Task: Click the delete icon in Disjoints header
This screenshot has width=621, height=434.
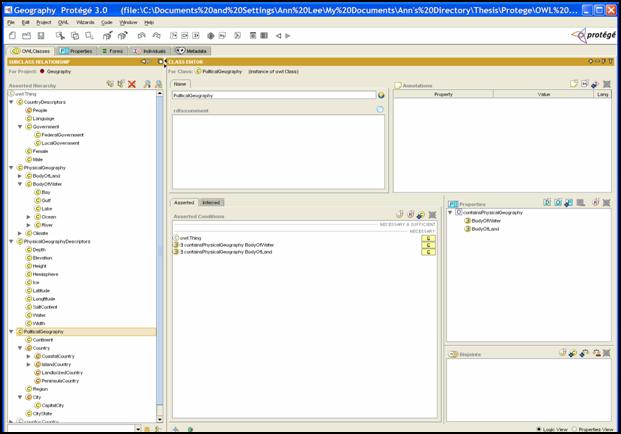Action: click(606, 353)
